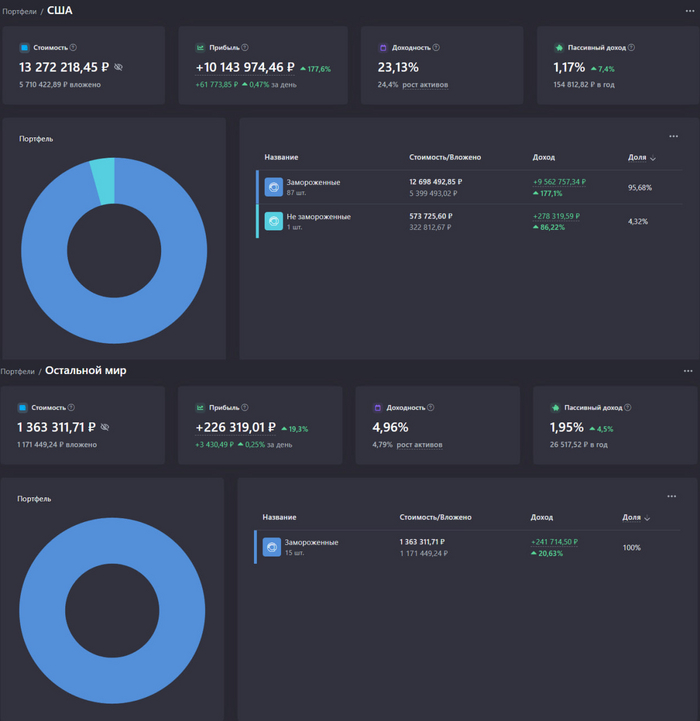Screen dimensions: 700x721
Task: Click the 1 363 311,71 ₽ portfolio value at top
Action: coord(56,428)
